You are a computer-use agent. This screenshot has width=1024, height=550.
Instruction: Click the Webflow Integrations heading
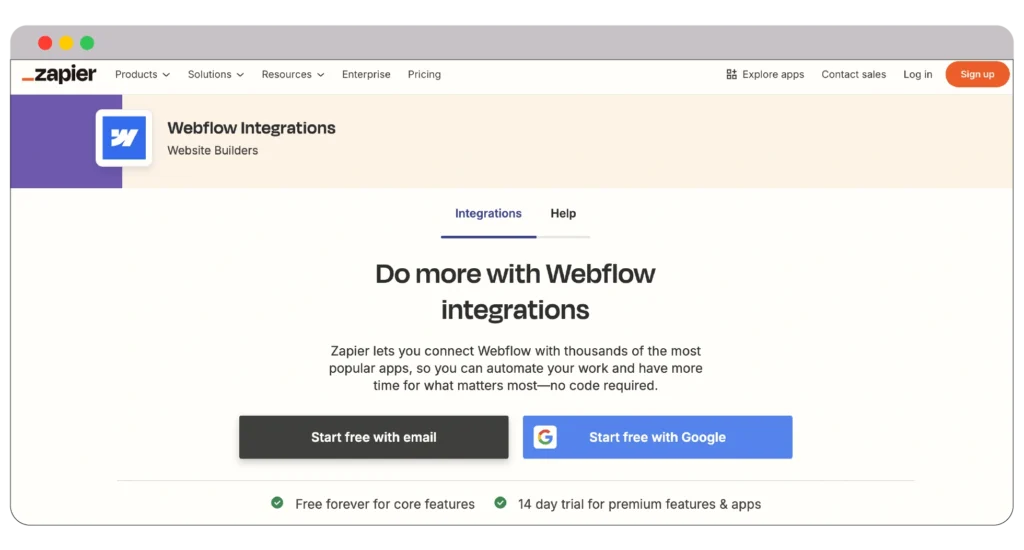(x=251, y=128)
